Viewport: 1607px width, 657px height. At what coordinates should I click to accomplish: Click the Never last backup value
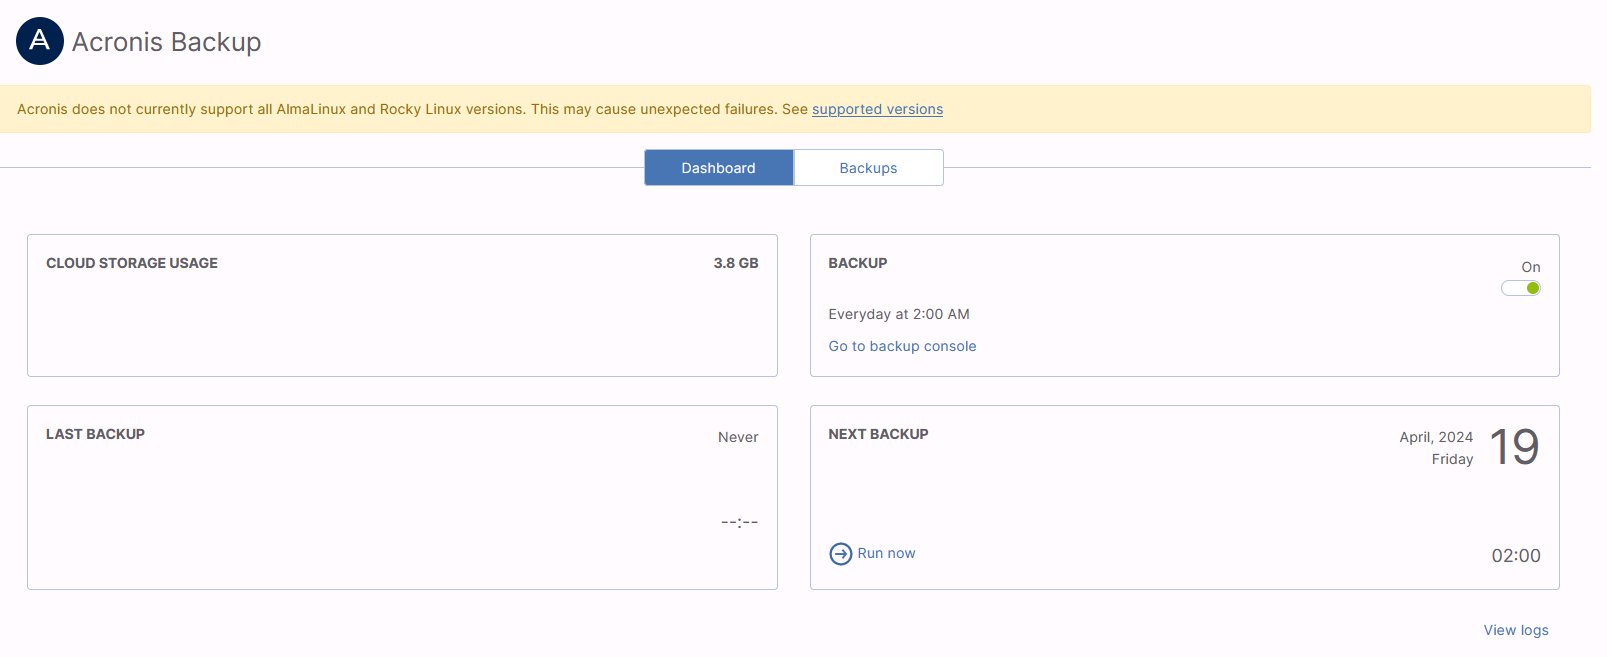(x=738, y=437)
